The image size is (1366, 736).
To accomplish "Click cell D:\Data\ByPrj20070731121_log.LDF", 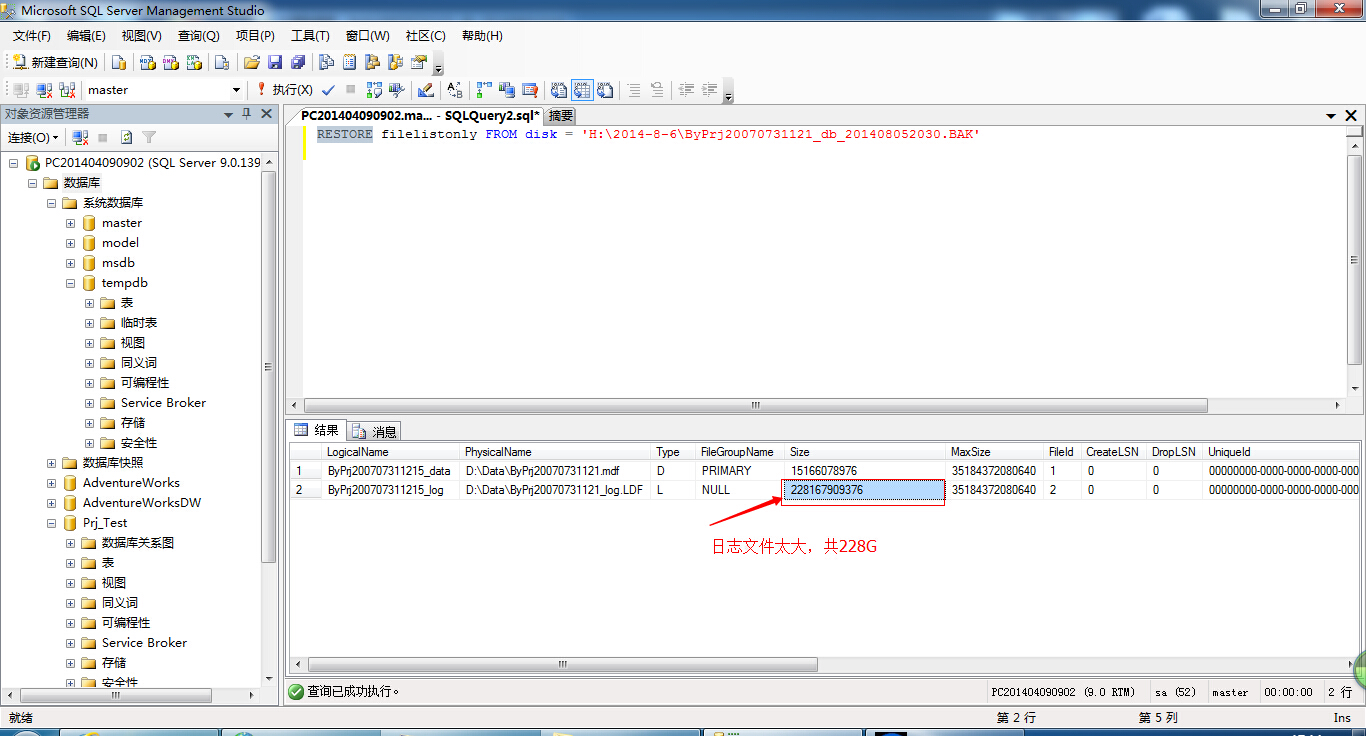I will pos(556,490).
